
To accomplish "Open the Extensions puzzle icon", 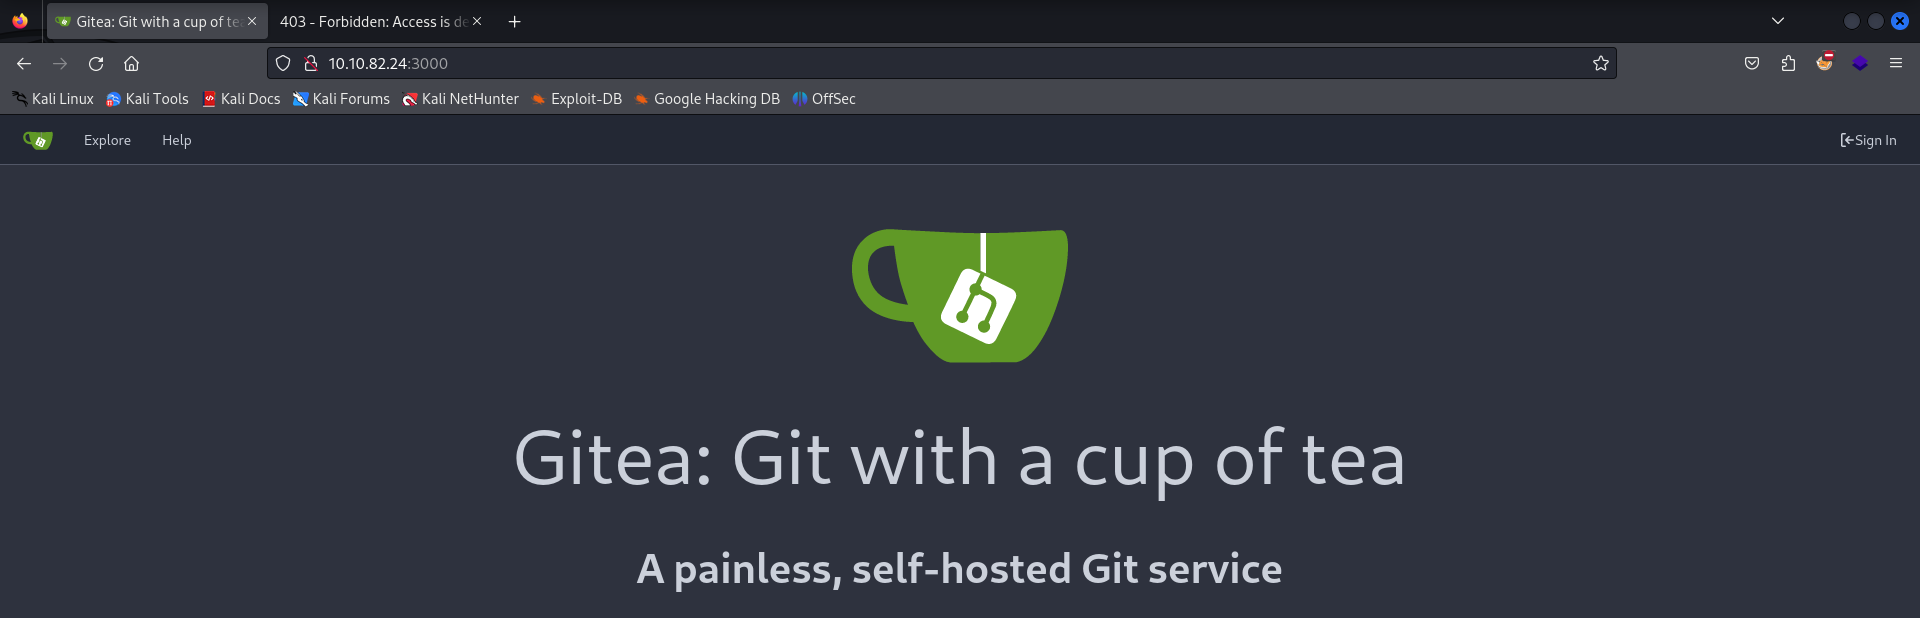I will point(1788,64).
